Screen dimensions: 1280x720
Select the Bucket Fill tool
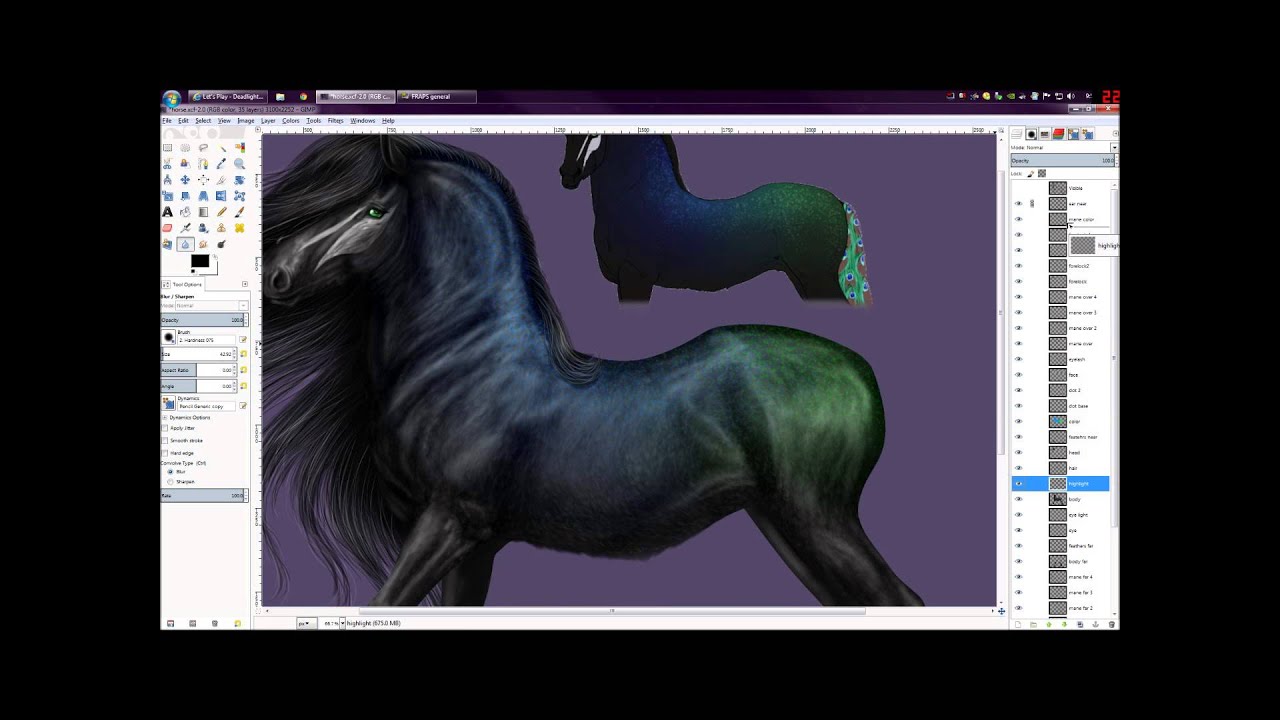point(185,212)
